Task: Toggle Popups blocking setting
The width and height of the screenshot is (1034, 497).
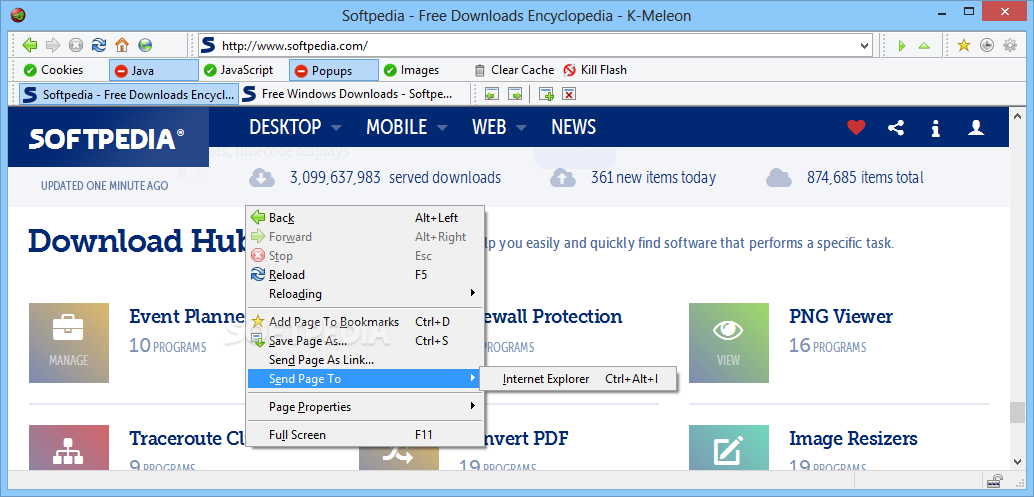Action: pyautogui.click(x=334, y=71)
